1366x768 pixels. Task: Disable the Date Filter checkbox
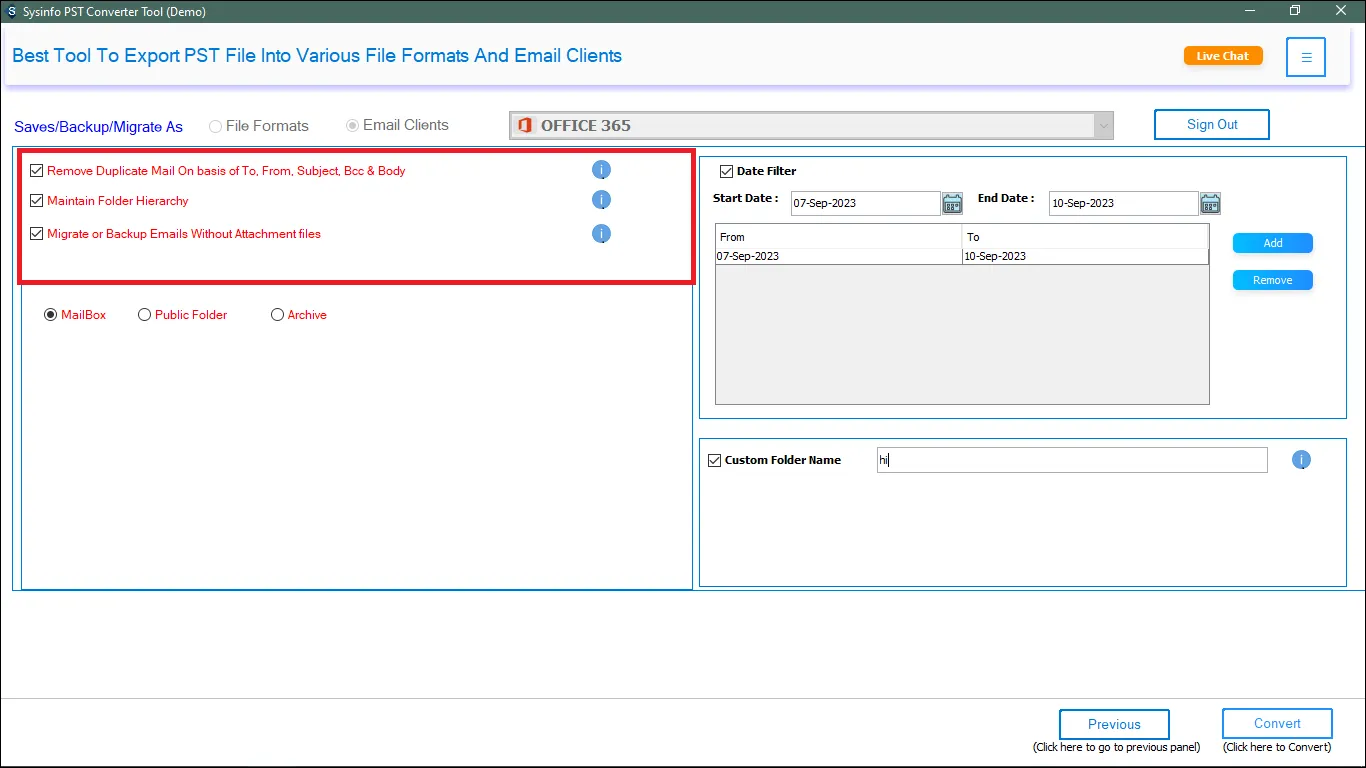[x=727, y=171]
